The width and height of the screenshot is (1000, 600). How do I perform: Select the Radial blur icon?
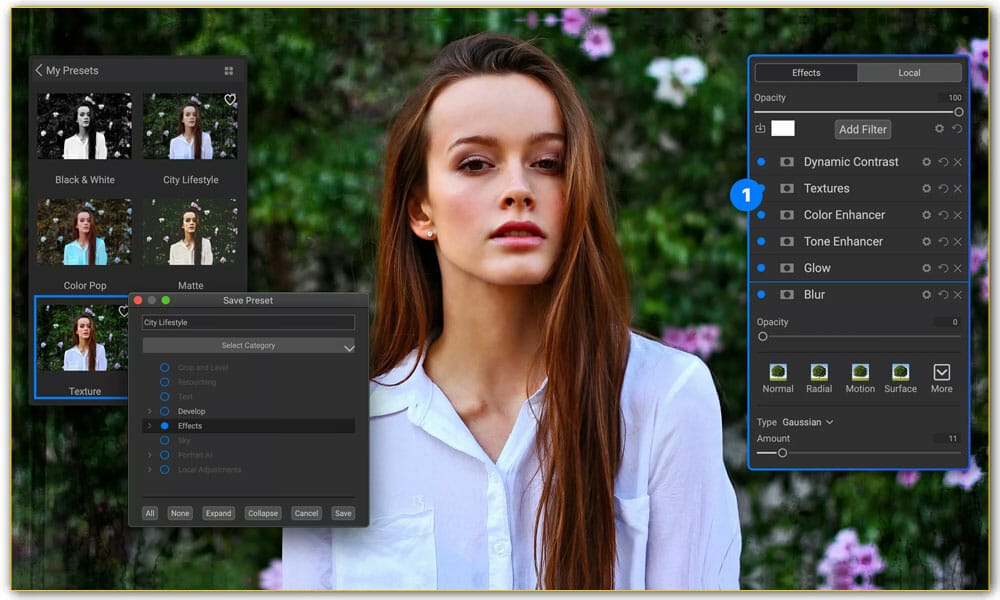click(820, 373)
